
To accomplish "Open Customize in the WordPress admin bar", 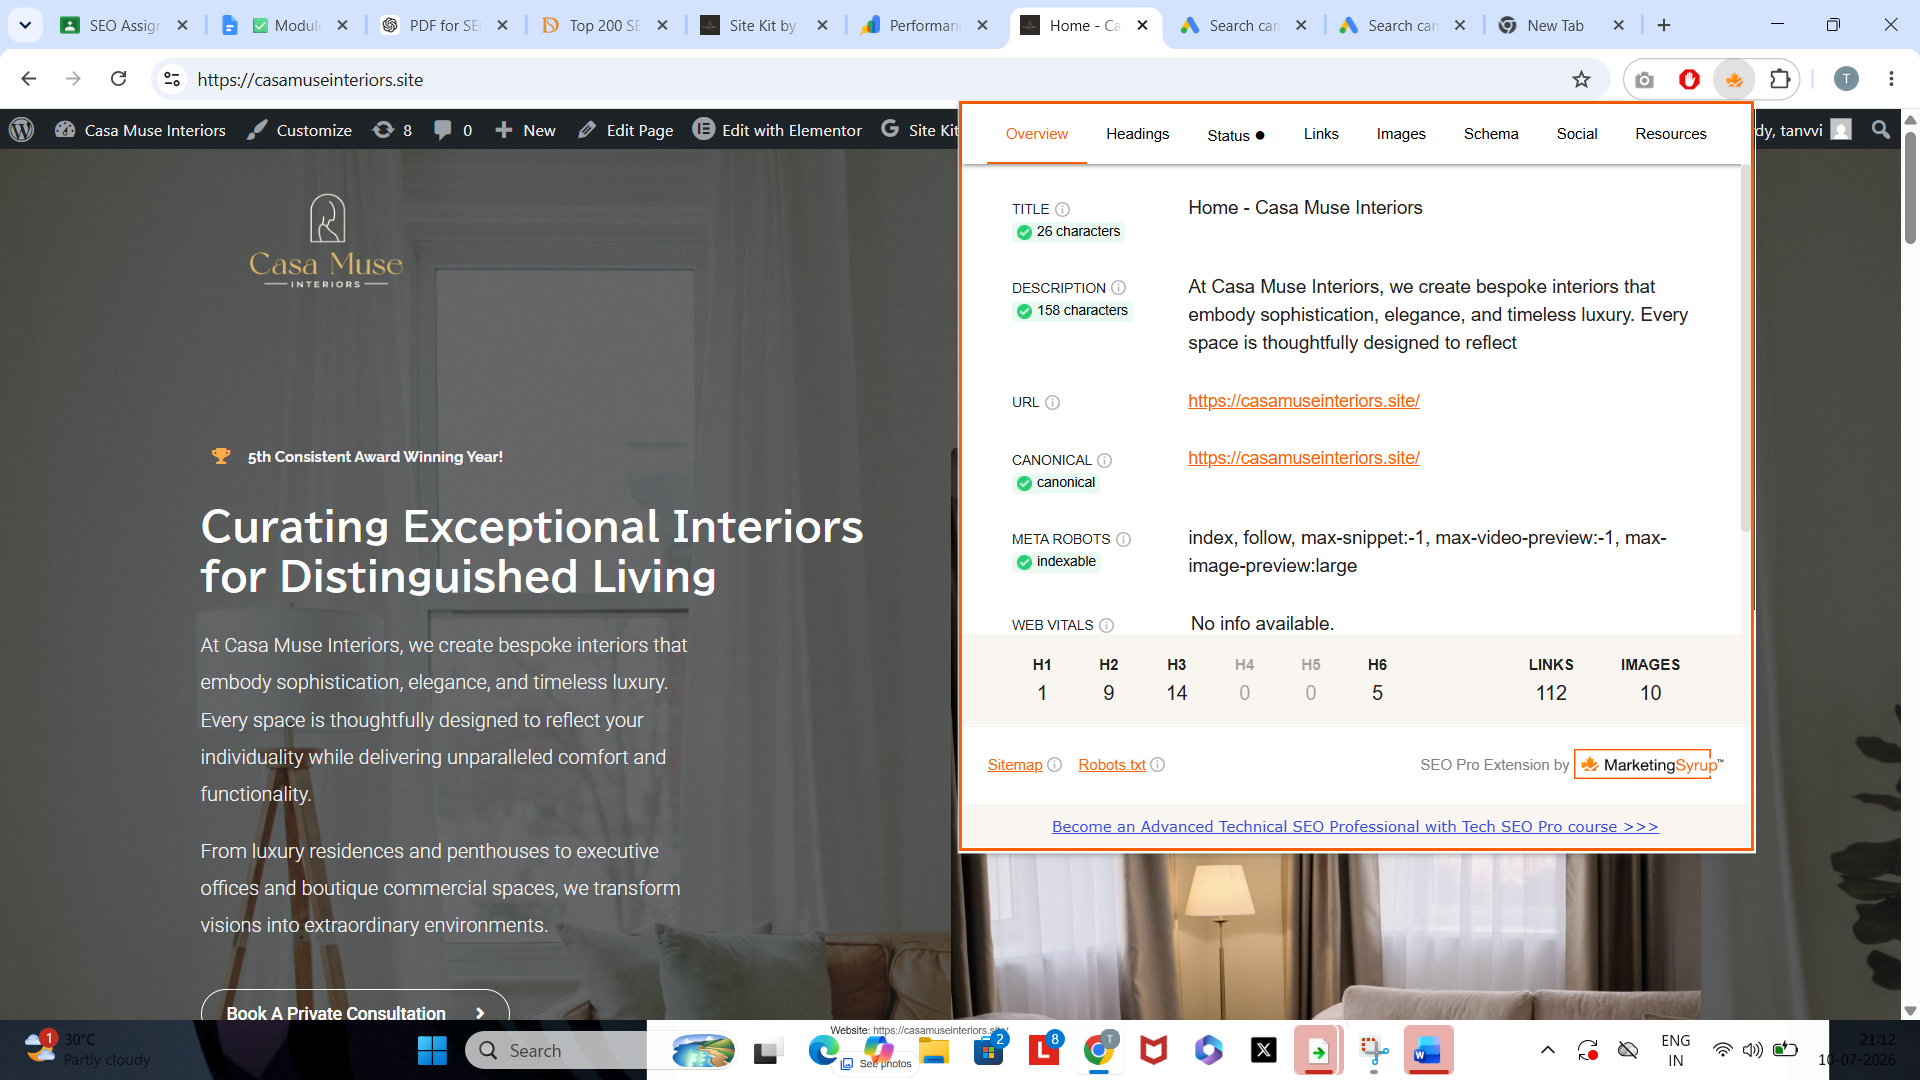I will click(x=300, y=130).
